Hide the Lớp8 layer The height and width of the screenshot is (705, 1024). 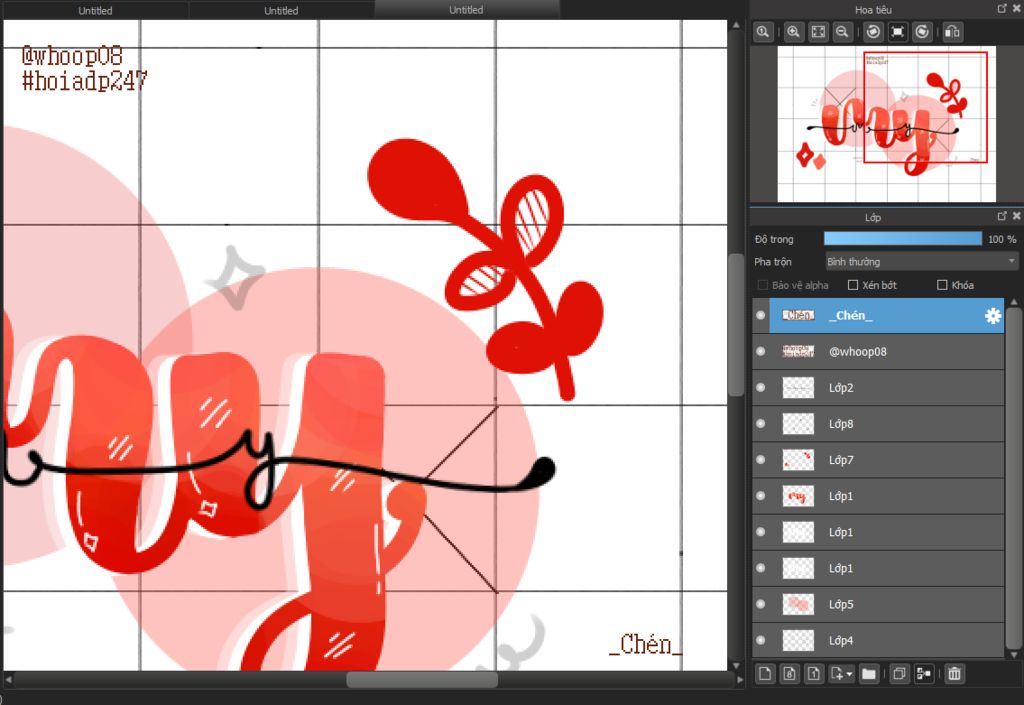[761, 424]
